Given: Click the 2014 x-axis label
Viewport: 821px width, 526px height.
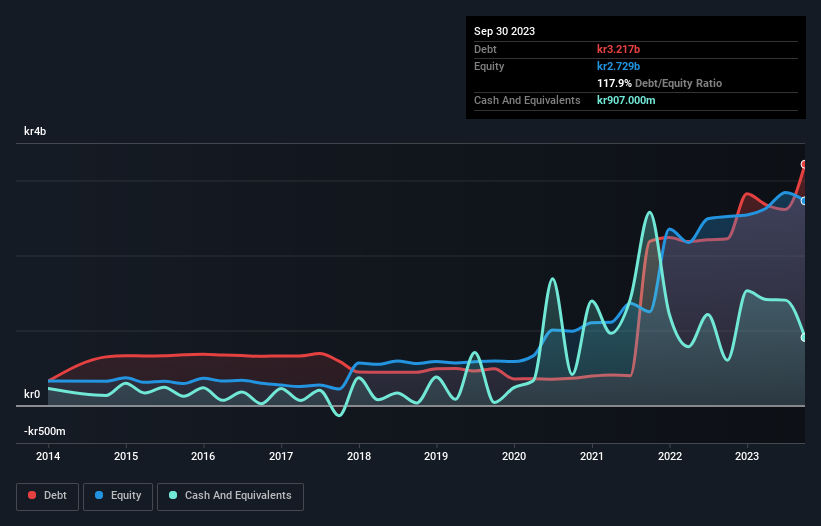Looking at the screenshot, I should pos(48,456).
